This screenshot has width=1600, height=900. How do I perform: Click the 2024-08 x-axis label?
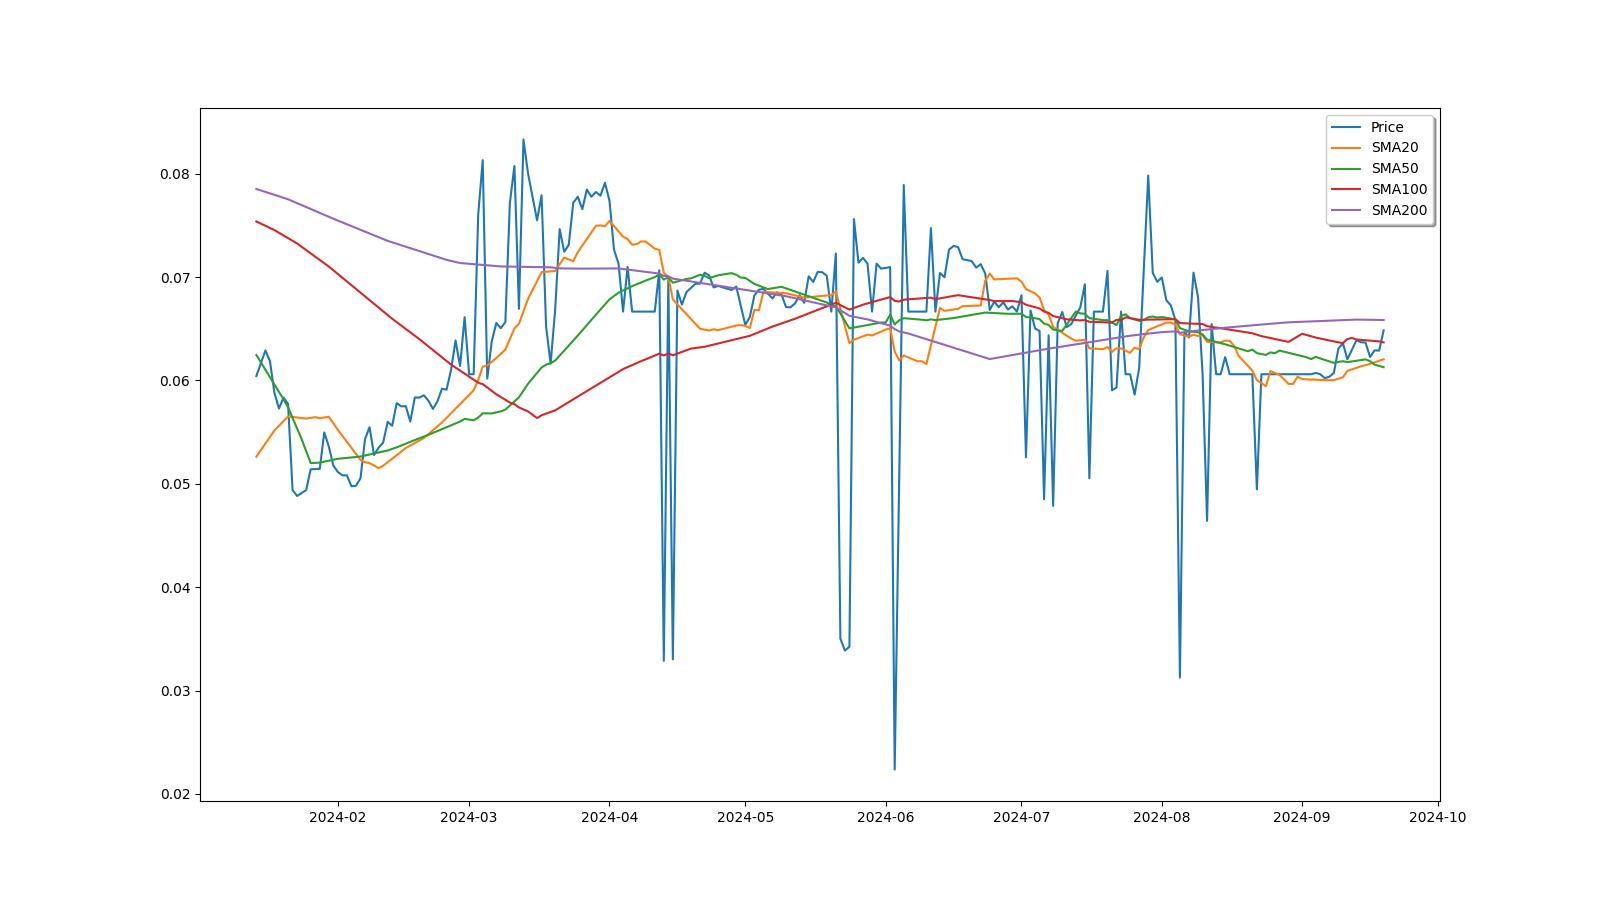(1162, 817)
